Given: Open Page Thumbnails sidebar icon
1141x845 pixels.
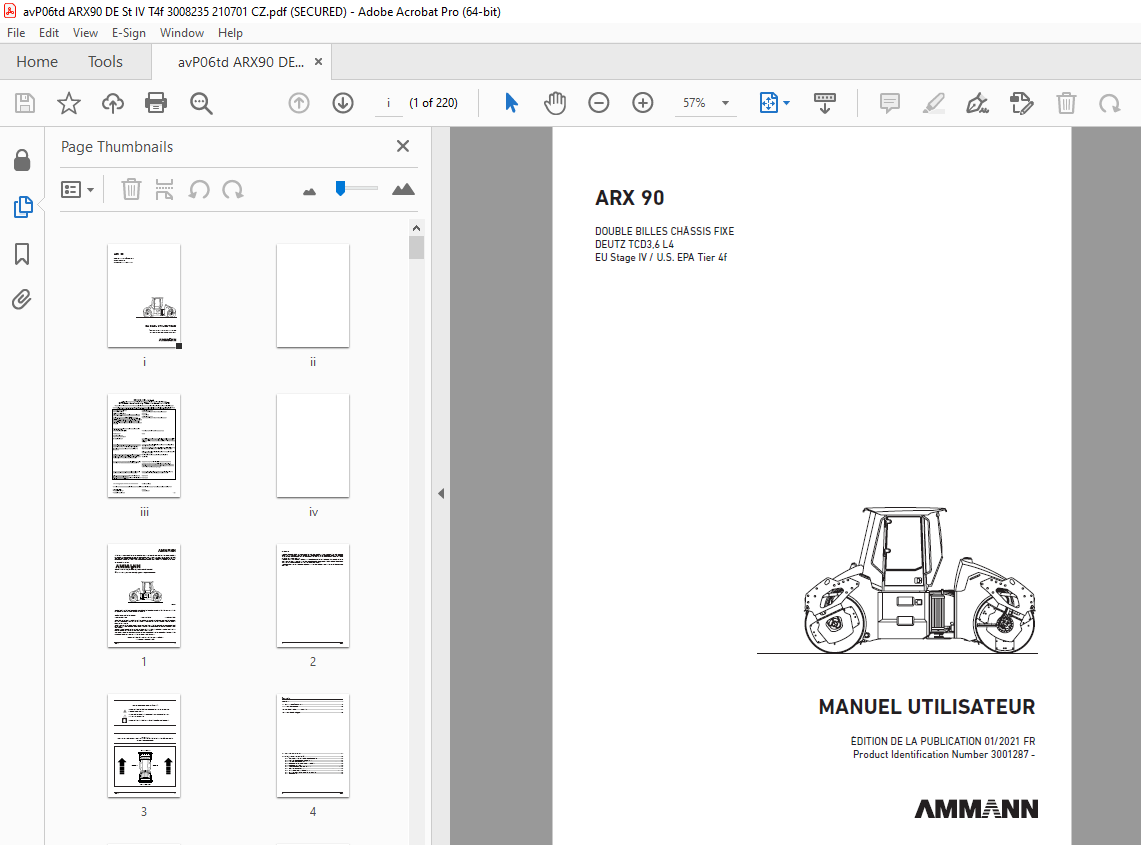Looking at the screenshot, I should 23,207.
